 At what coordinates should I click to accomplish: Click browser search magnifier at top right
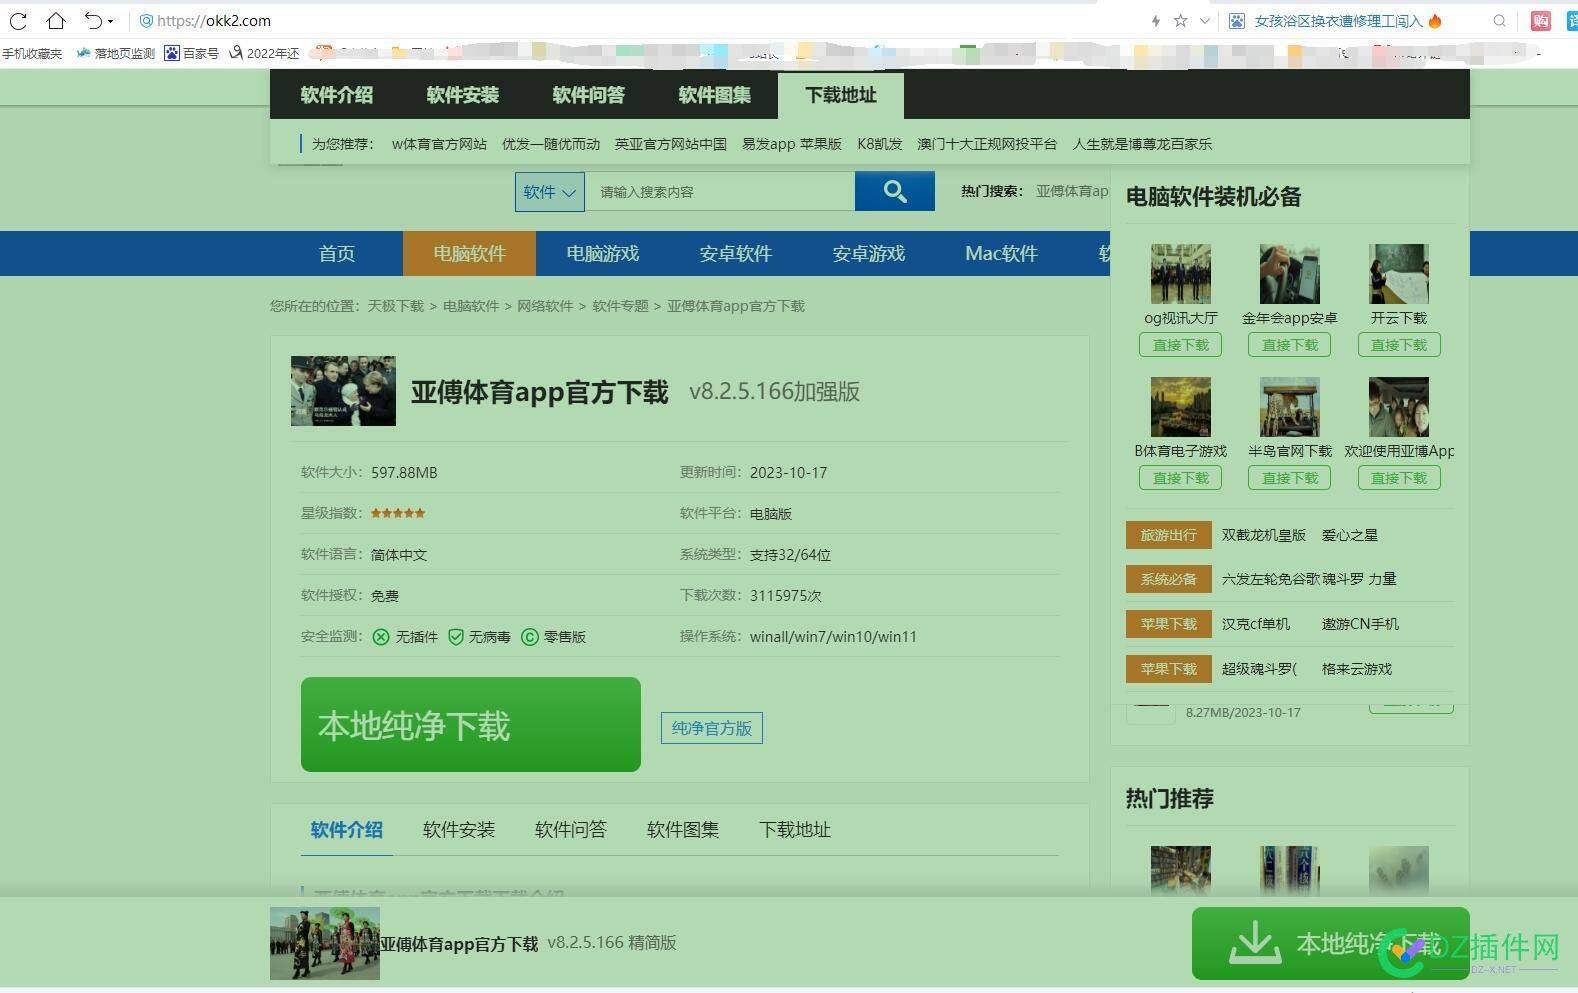pyautogui.click(x=1499, y=20)
